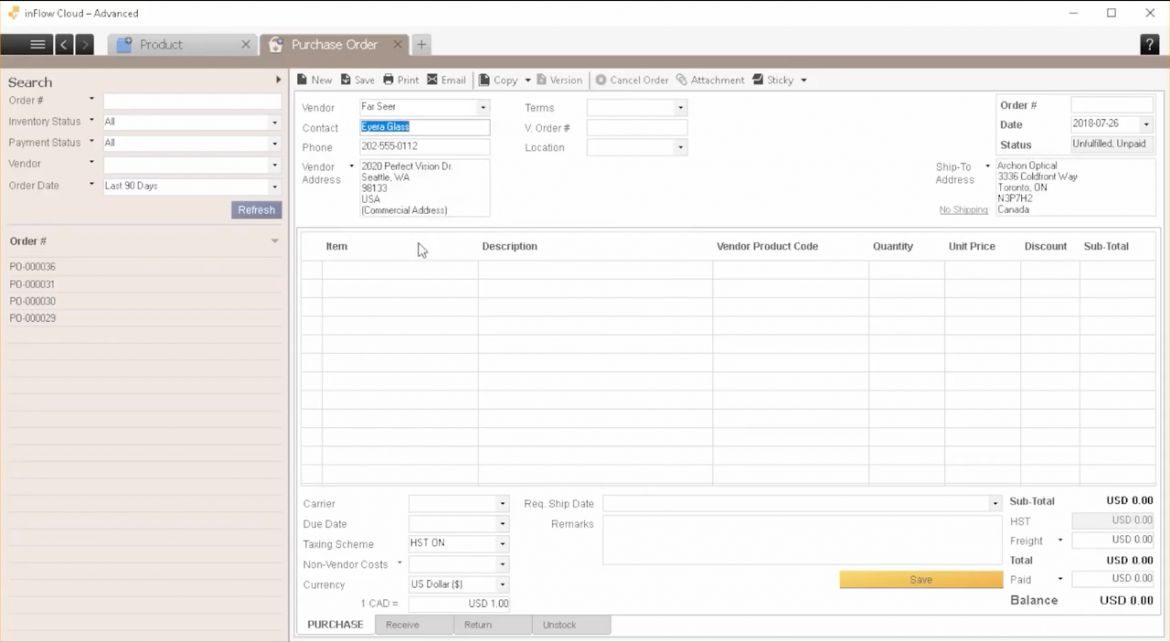The height and width of the screenshot is (642, 1170).
Task: Click the New order icon in toolbar
Action: click(313, 79)
